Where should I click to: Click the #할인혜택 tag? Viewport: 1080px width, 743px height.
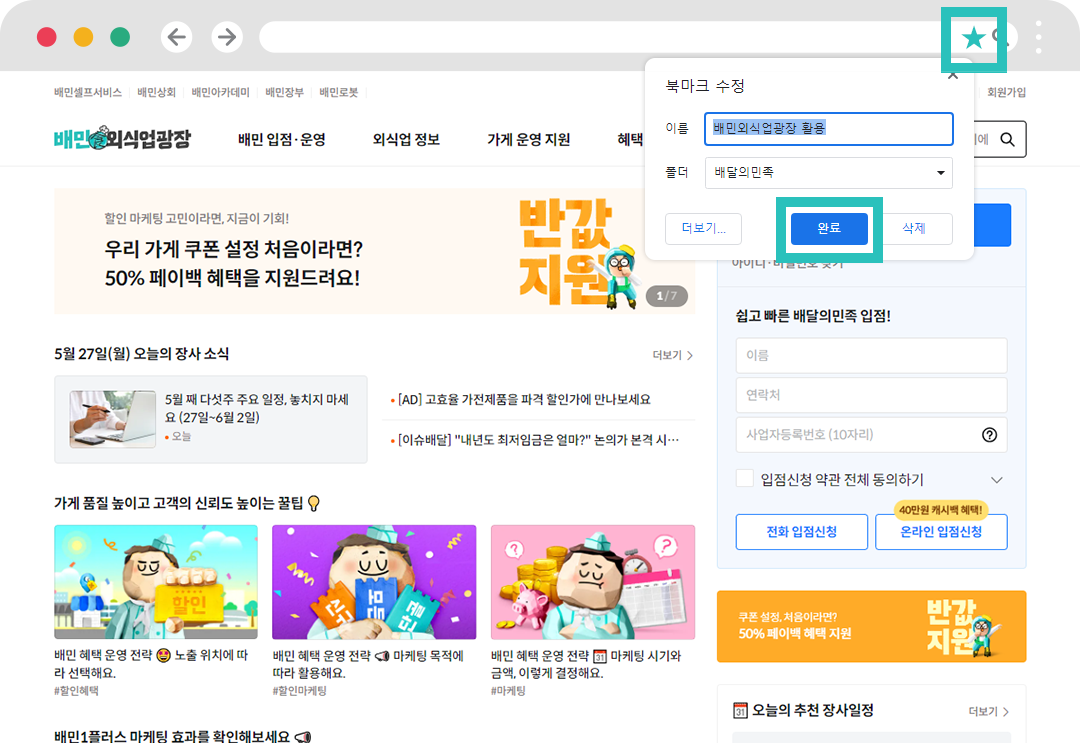coord(76,691)
